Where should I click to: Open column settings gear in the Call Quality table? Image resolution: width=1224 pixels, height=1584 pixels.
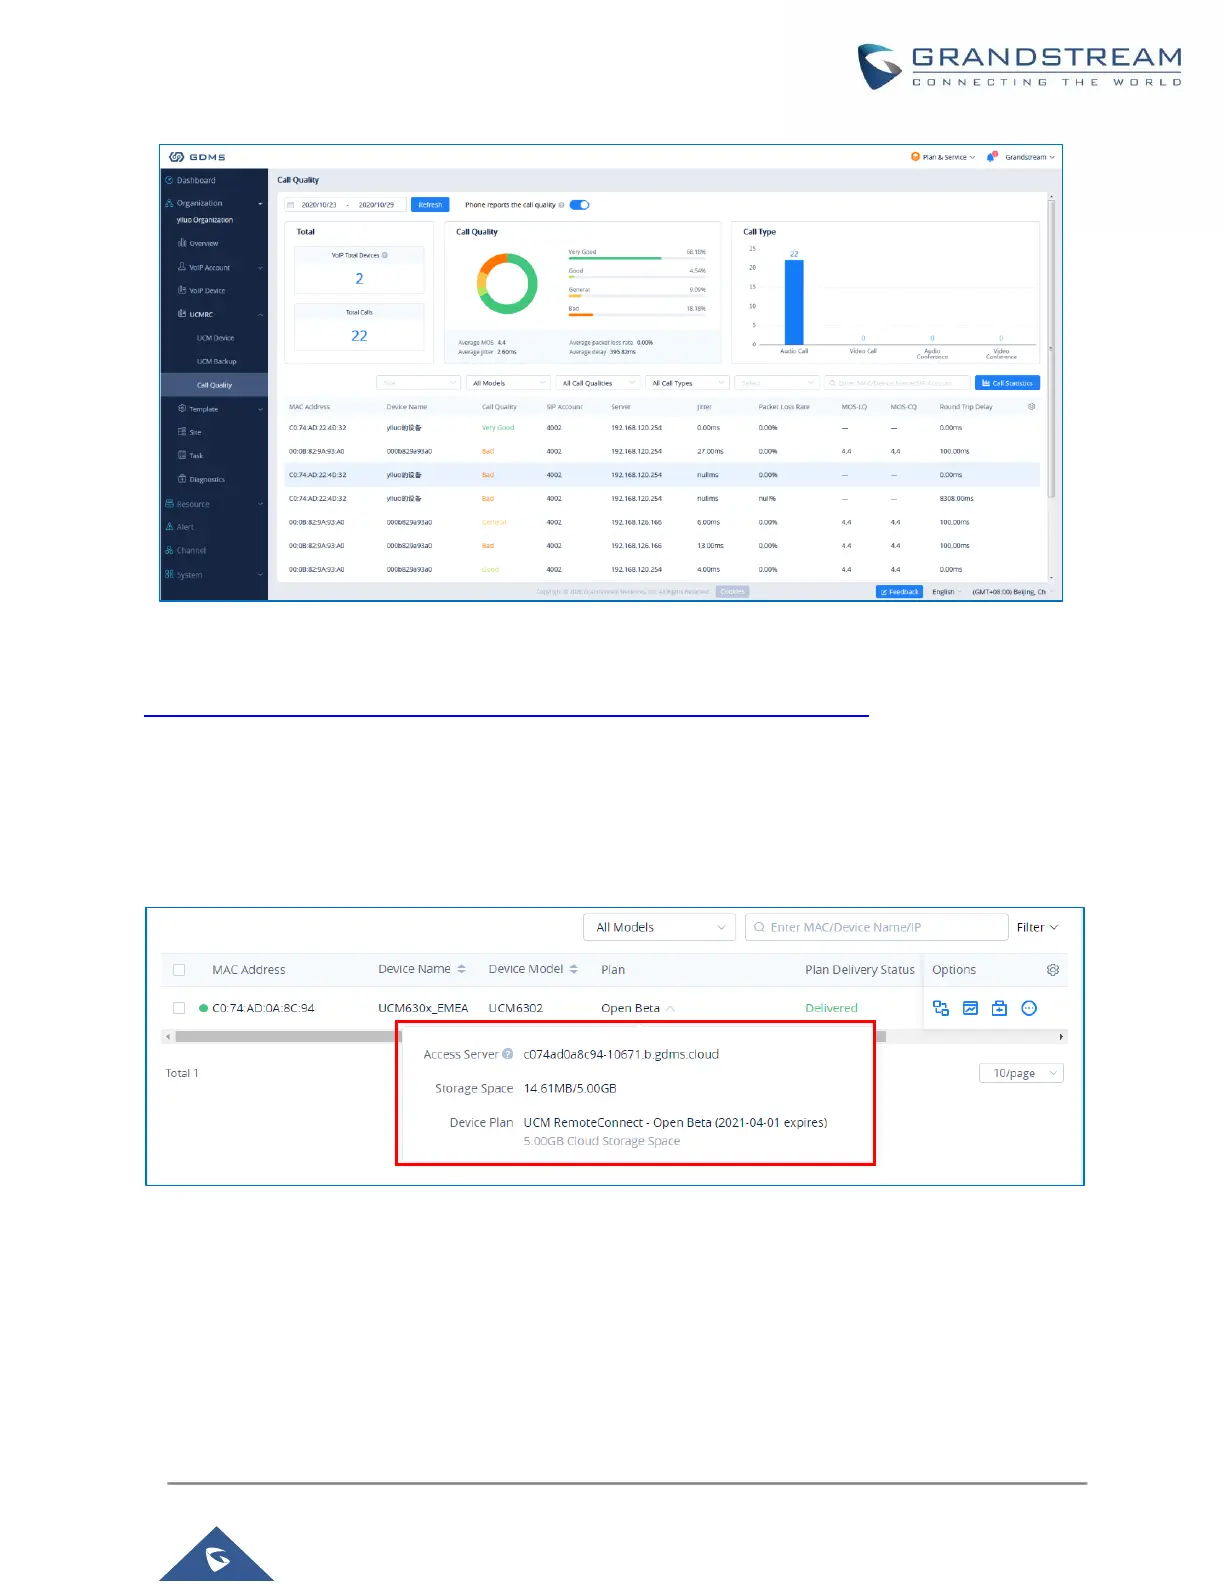tap(1031, 407)
